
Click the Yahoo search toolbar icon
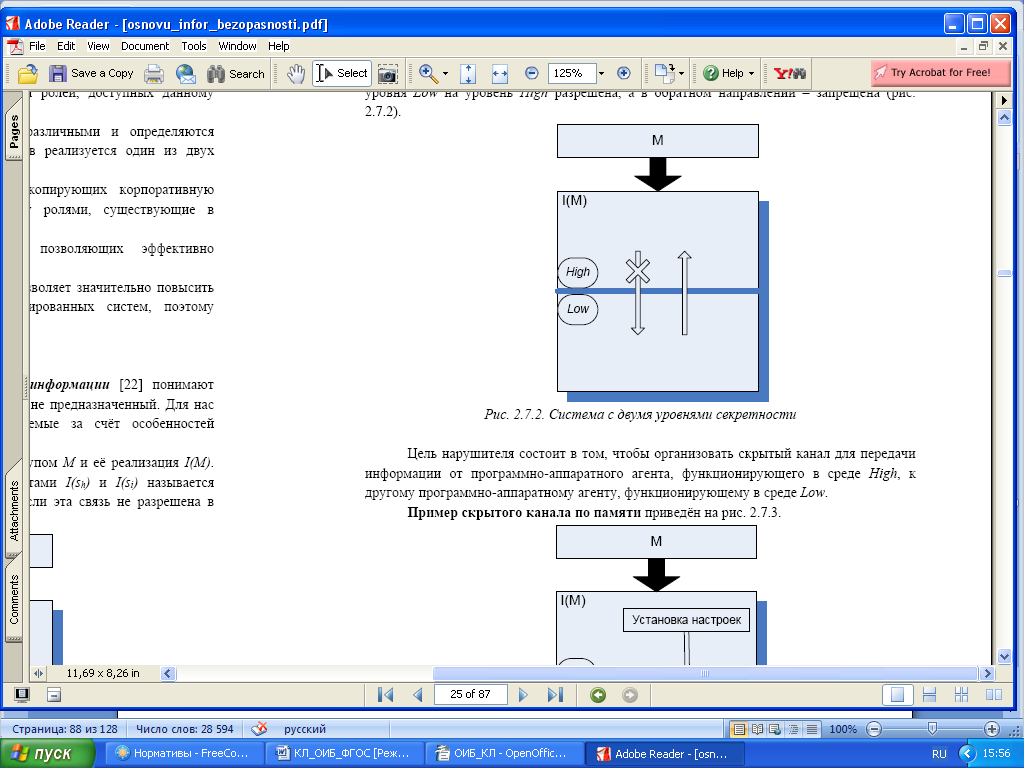click(790, 73)
